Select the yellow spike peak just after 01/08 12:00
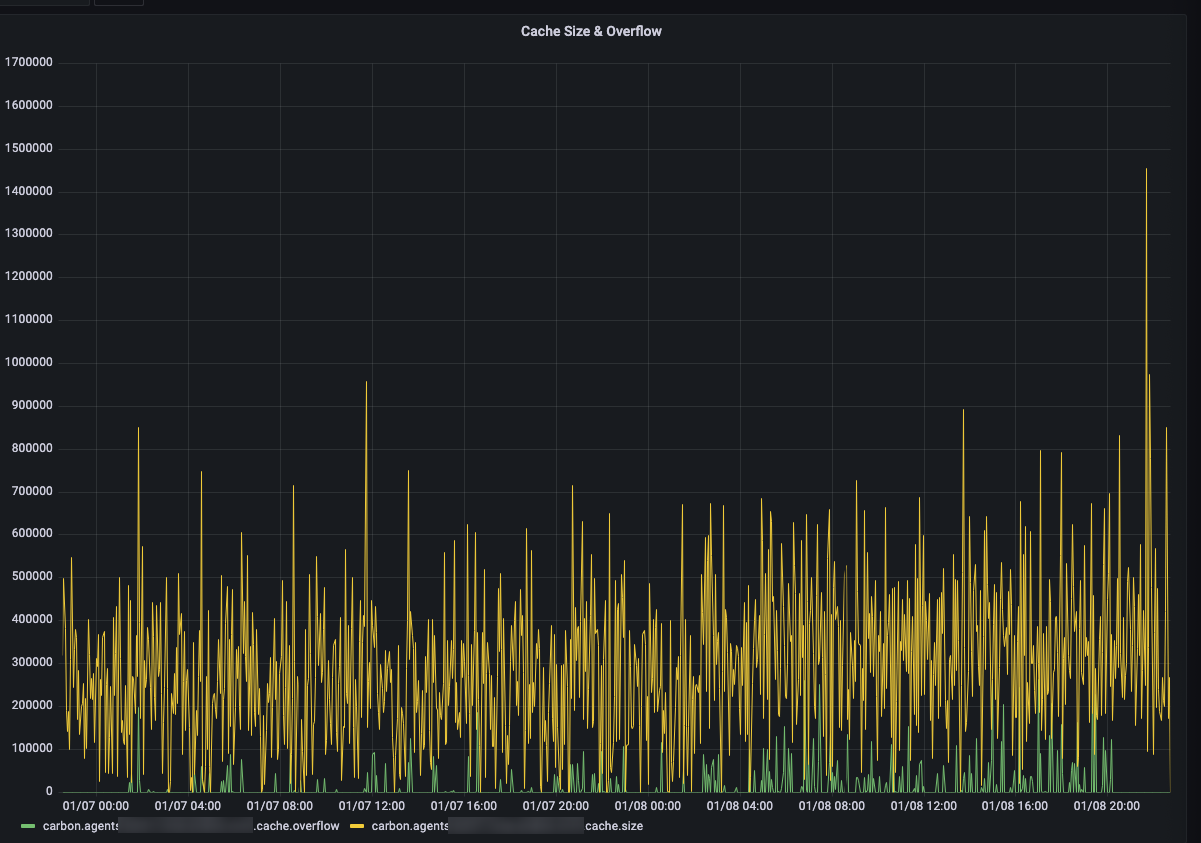Image resolution: width=1201 pixels, height=843 pixels. click(x=963, y=411)
